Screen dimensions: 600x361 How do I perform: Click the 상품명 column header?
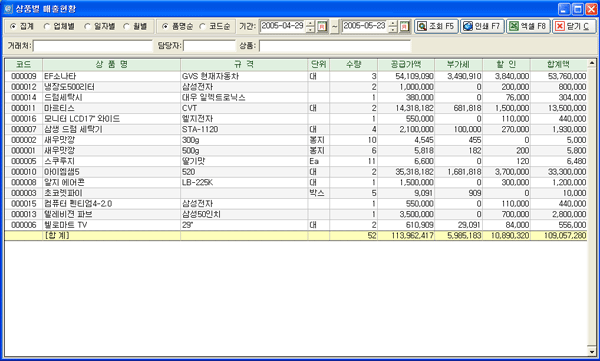[111, 64]
